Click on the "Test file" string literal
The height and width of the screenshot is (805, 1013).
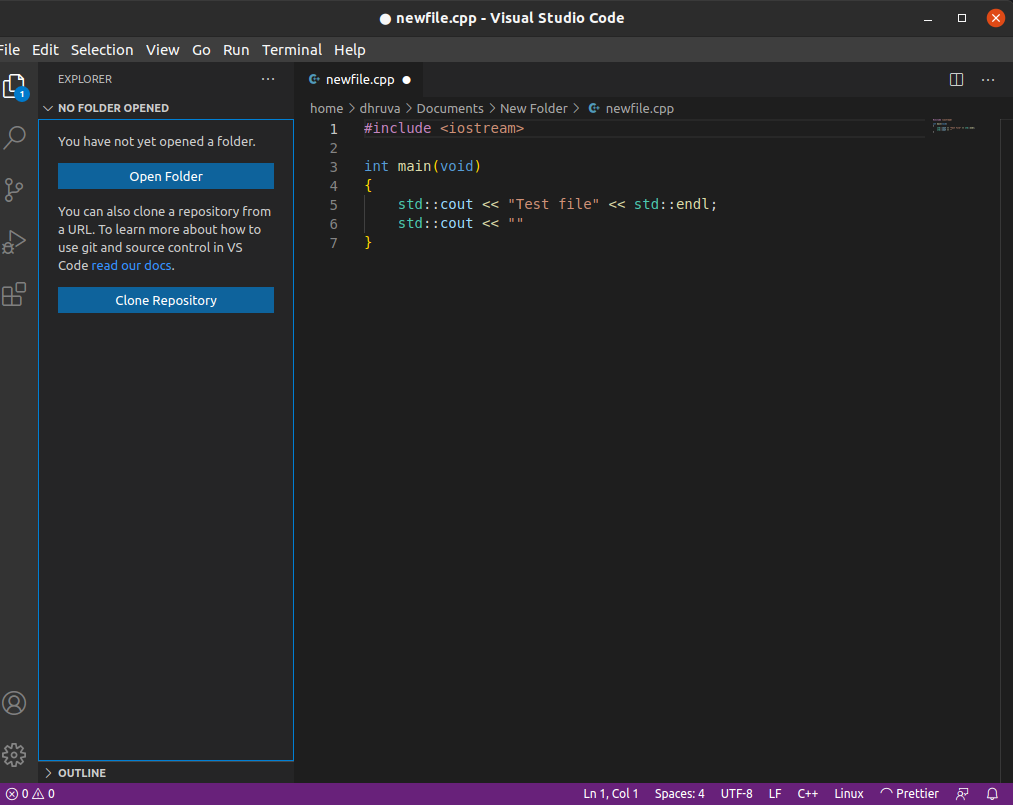(x=554, y=204)
